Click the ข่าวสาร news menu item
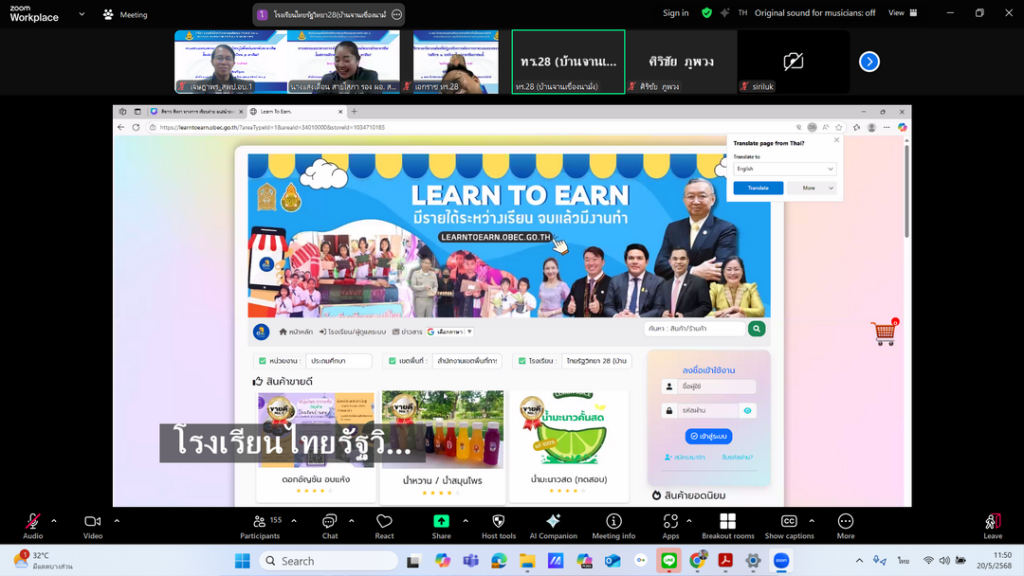Screen dimensions: 1024x576 [x=407, y=332]
